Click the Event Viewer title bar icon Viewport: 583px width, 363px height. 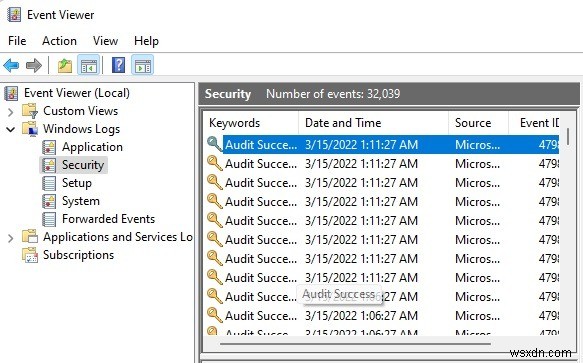click(x=14, y=15)
